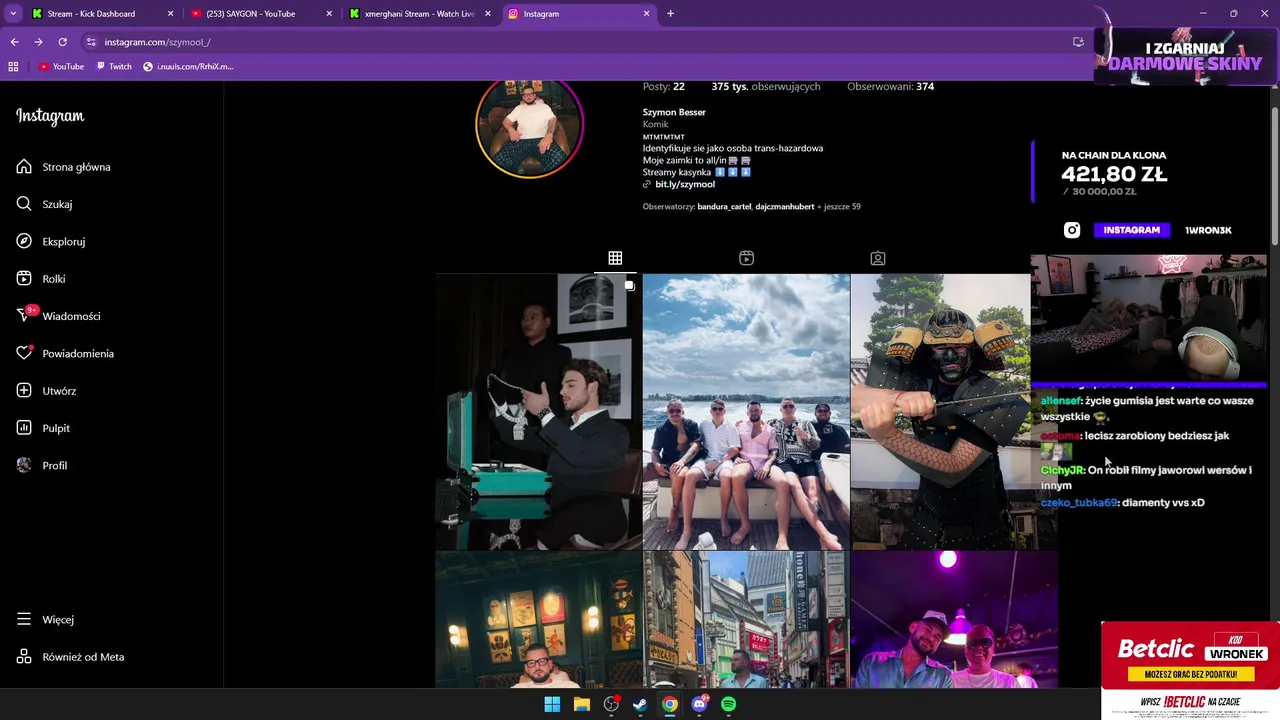Click the streamer webcam overlay
Screen dimensions: 1280x720
coord(1148,318)
